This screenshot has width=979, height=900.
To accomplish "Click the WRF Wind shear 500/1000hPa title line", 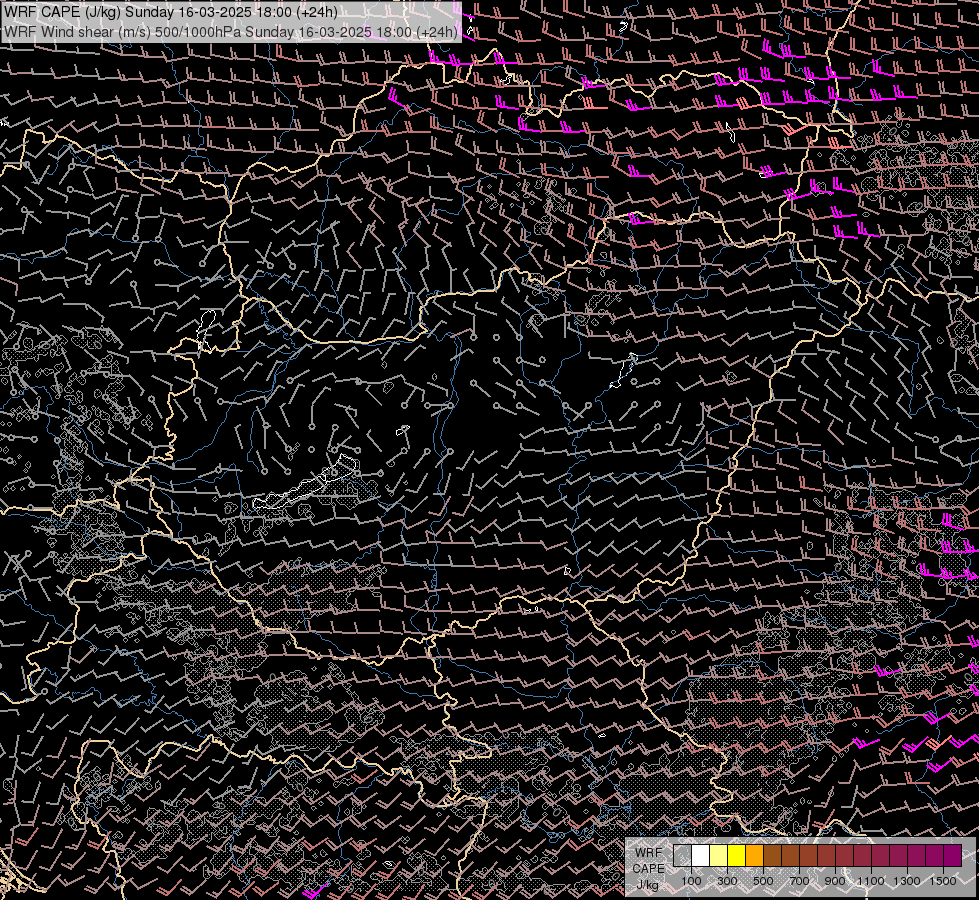I will pyautogui.click(x=231, y=32).
